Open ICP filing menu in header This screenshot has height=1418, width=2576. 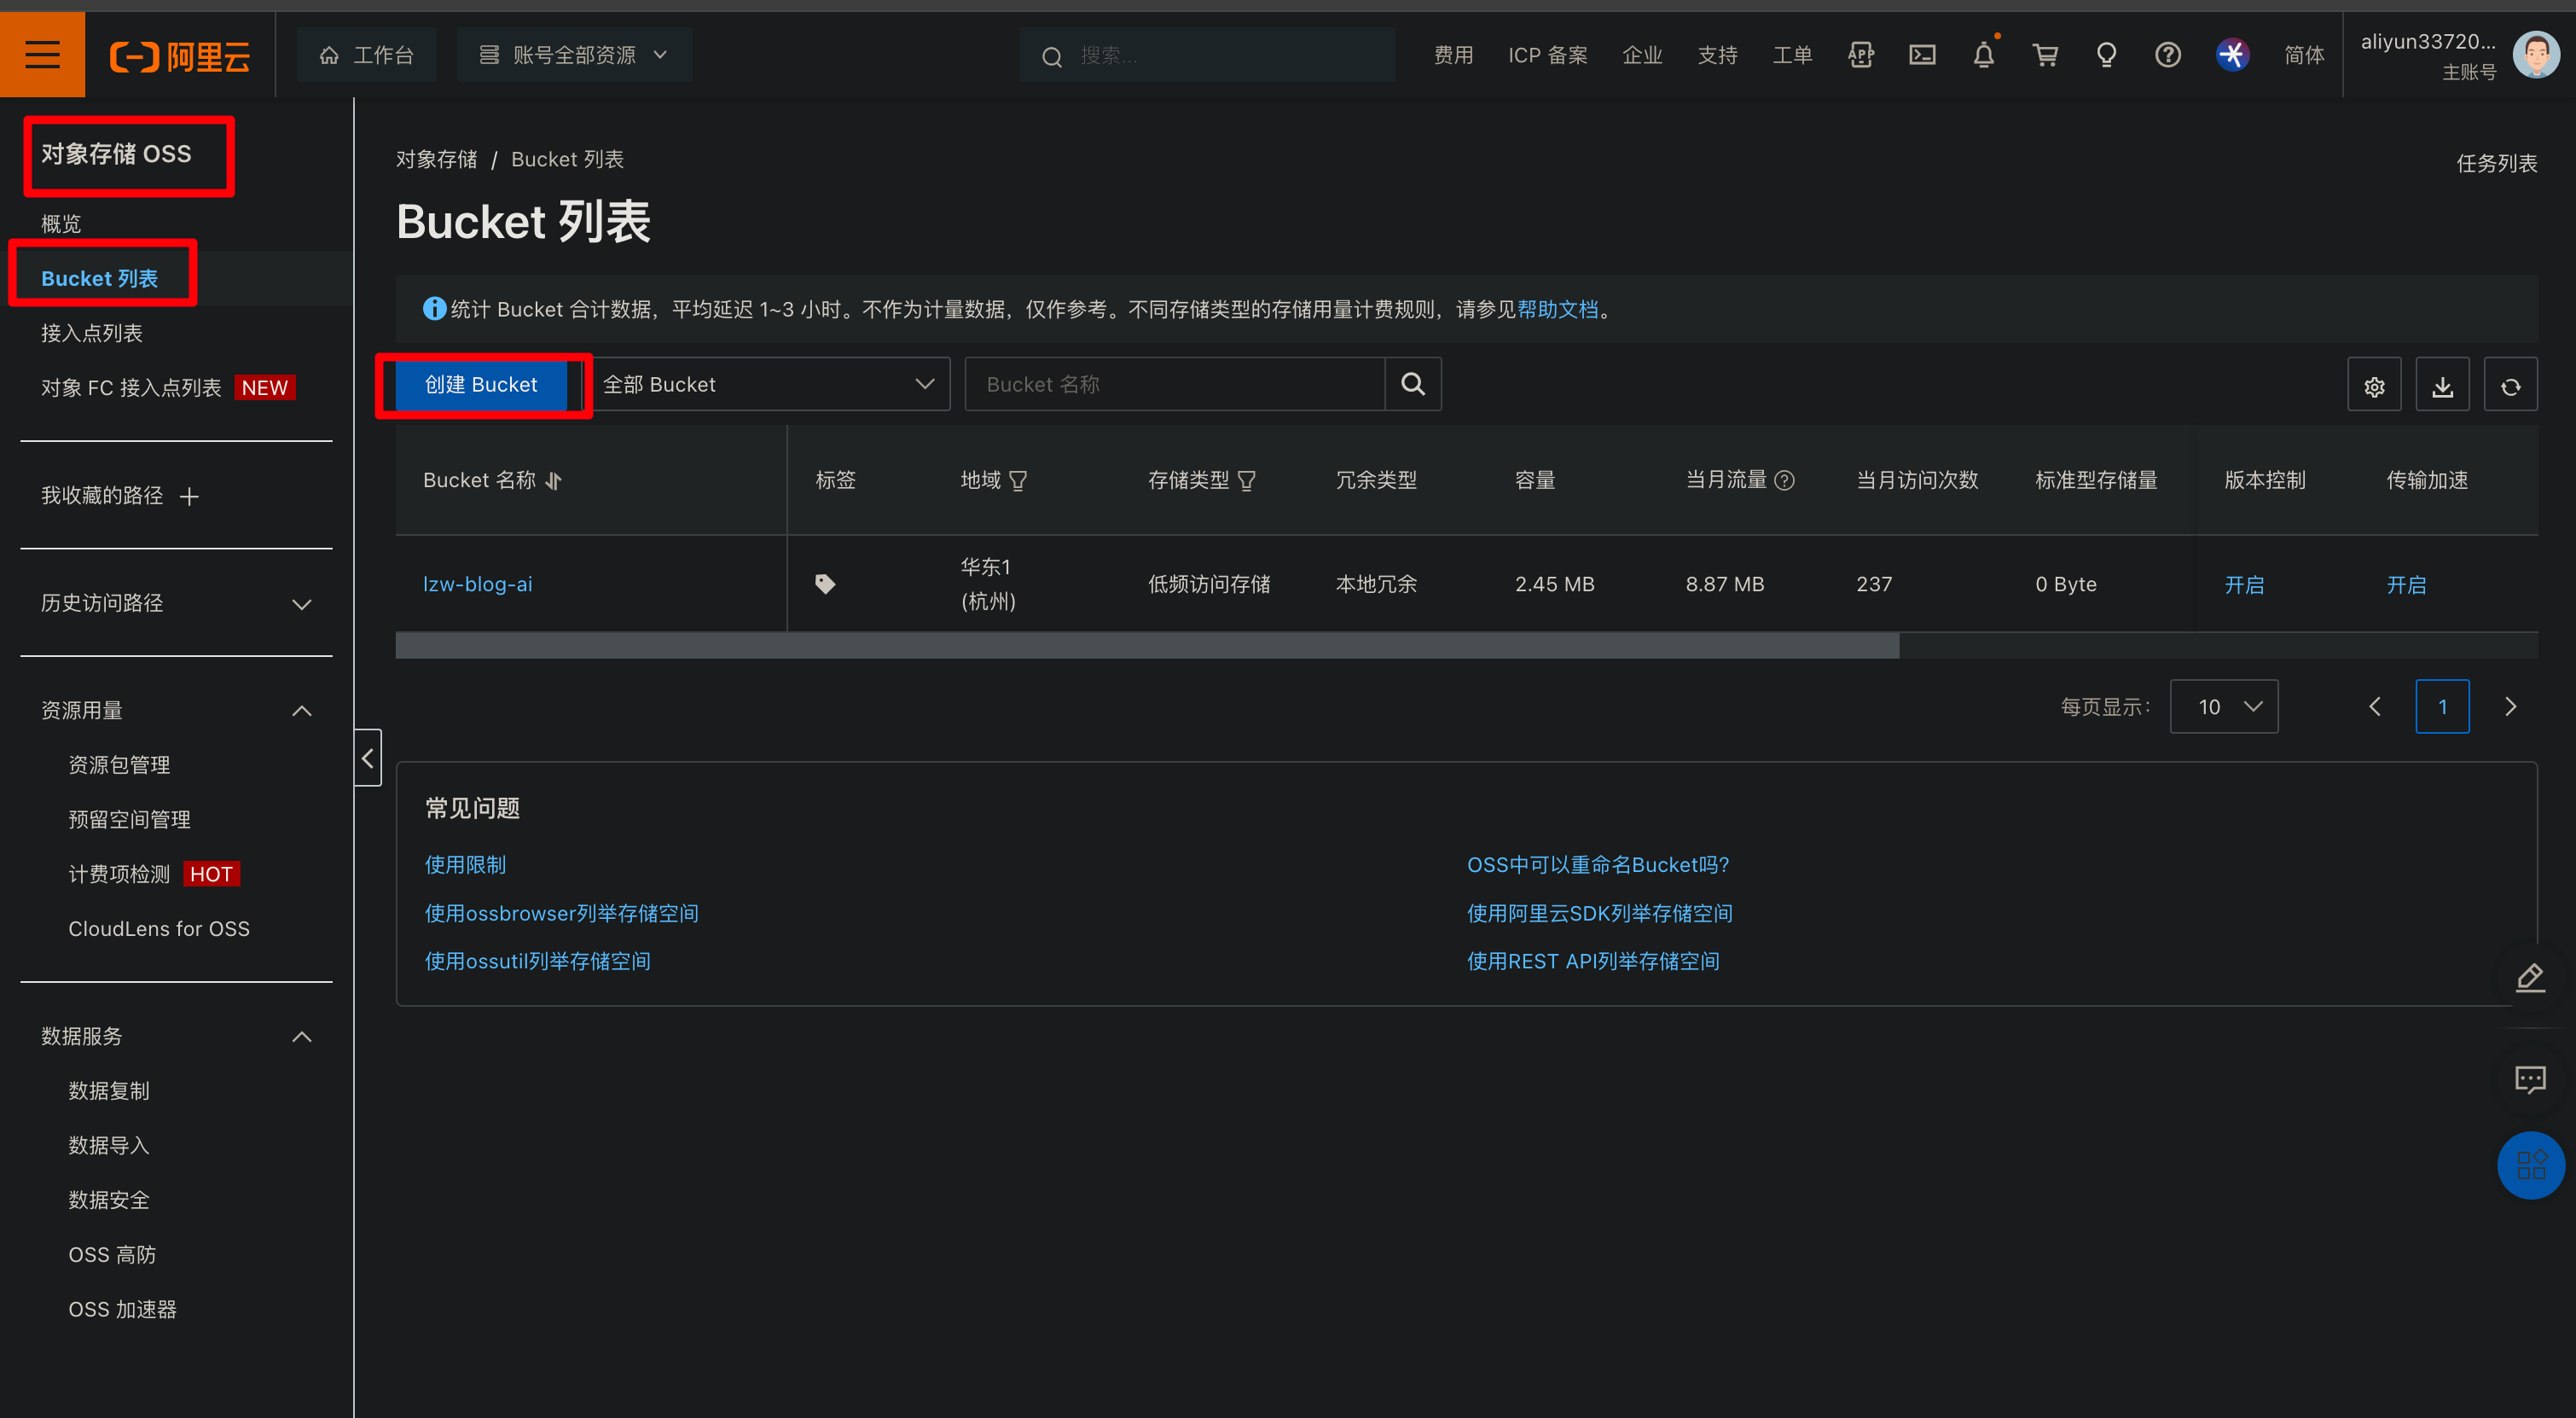click(1547, 55)
